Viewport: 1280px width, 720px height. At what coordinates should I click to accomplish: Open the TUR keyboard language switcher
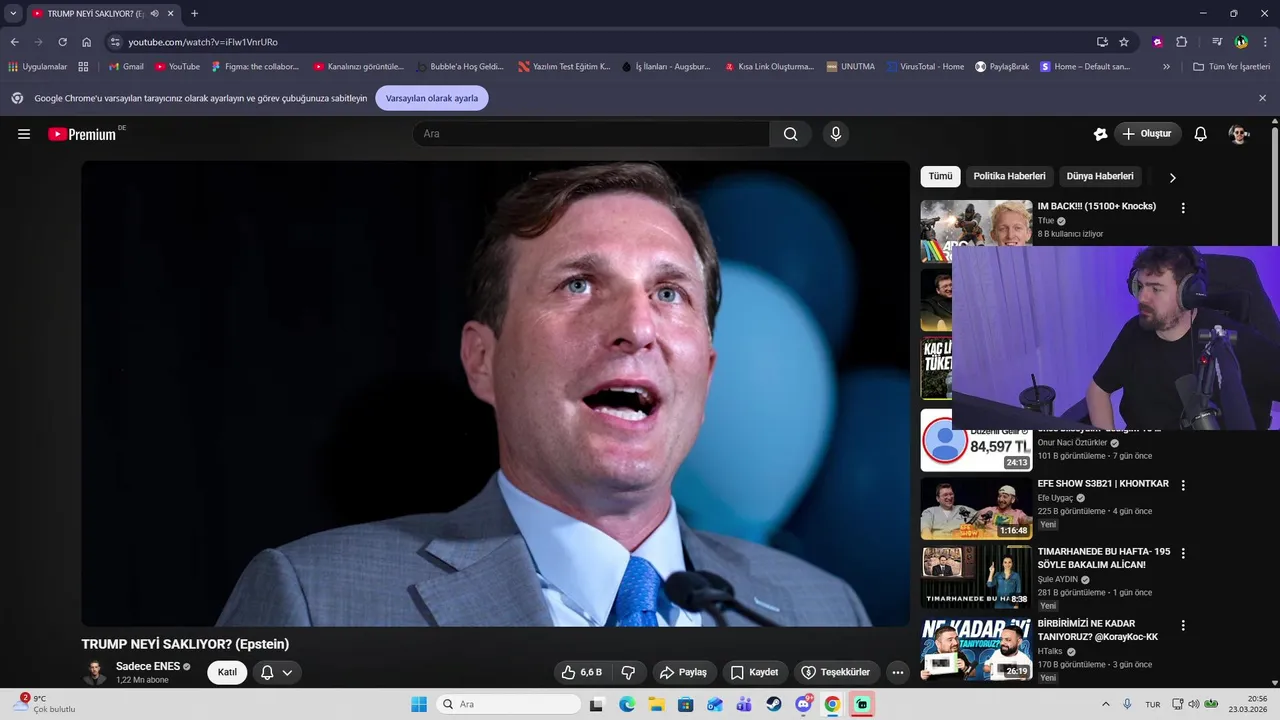pos(1153,704)
